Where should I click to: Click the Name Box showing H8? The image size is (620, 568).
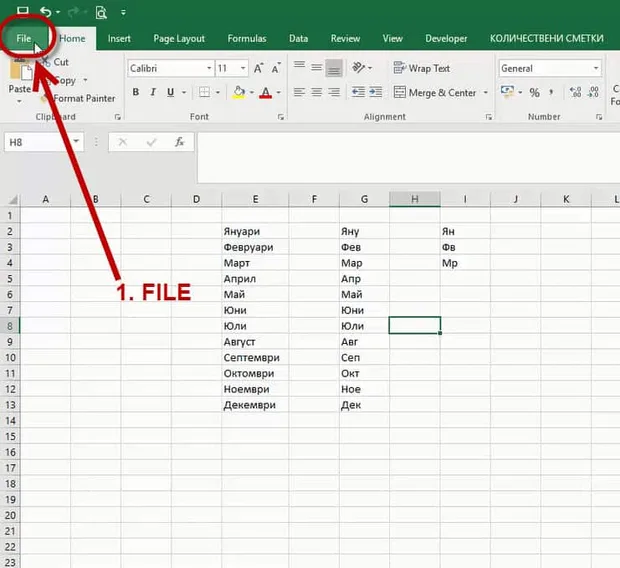pos(44,142)
